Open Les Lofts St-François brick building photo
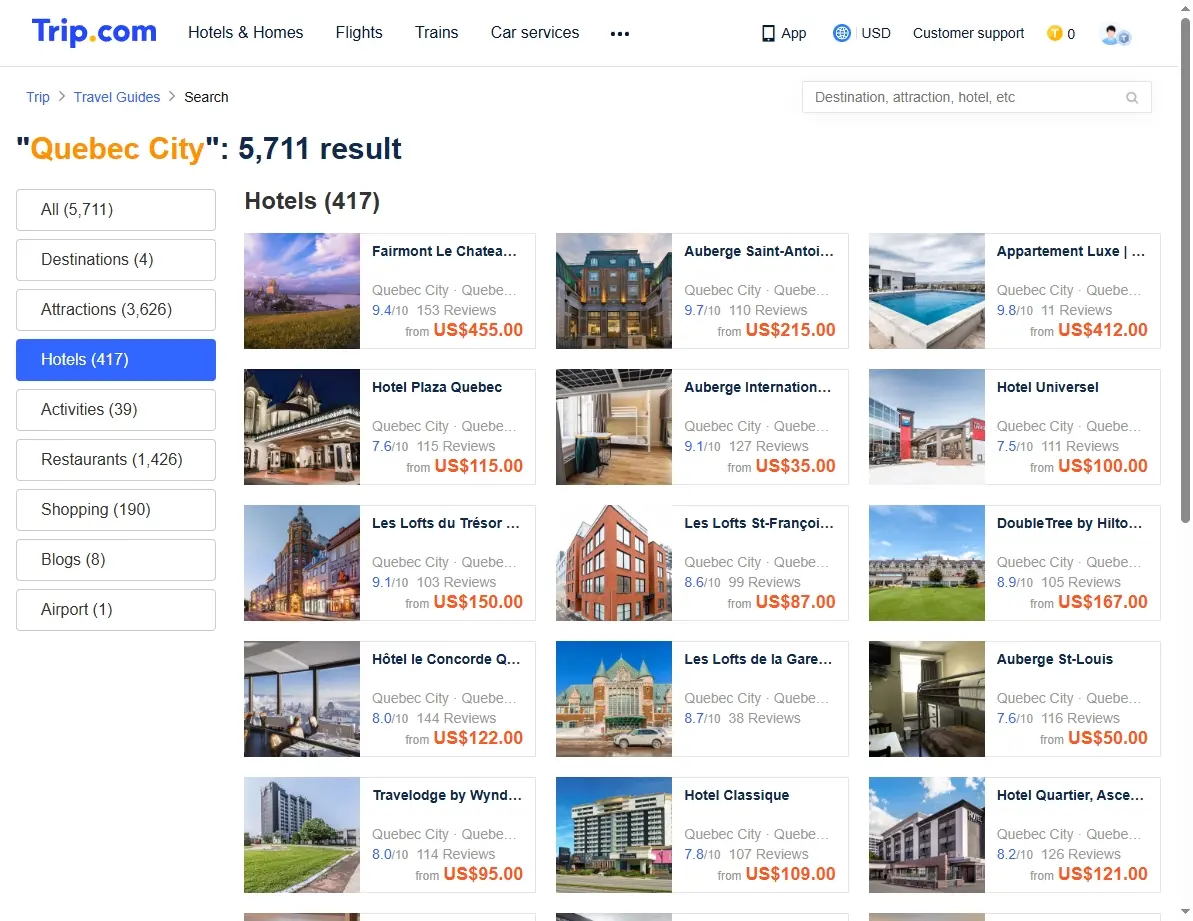 [x=614, y=564]
